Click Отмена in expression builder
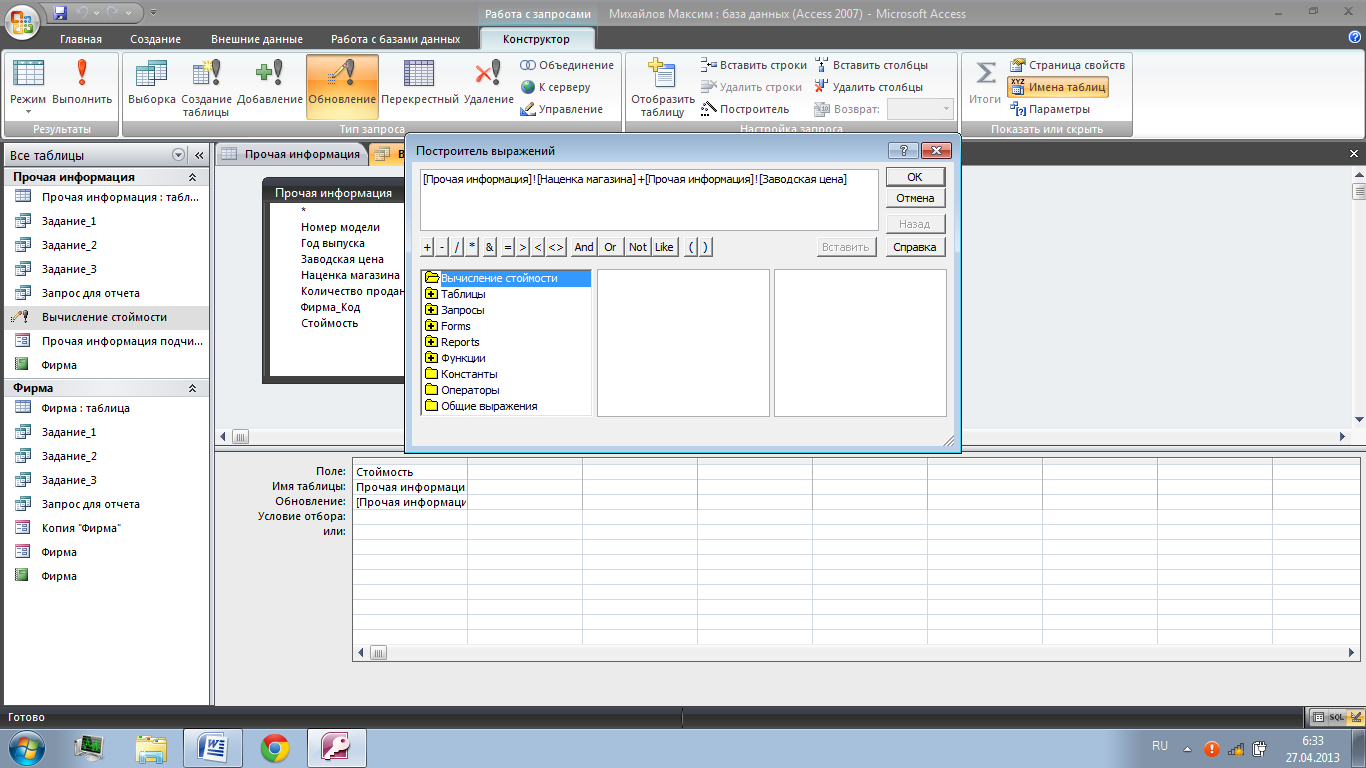 [915, 198]
